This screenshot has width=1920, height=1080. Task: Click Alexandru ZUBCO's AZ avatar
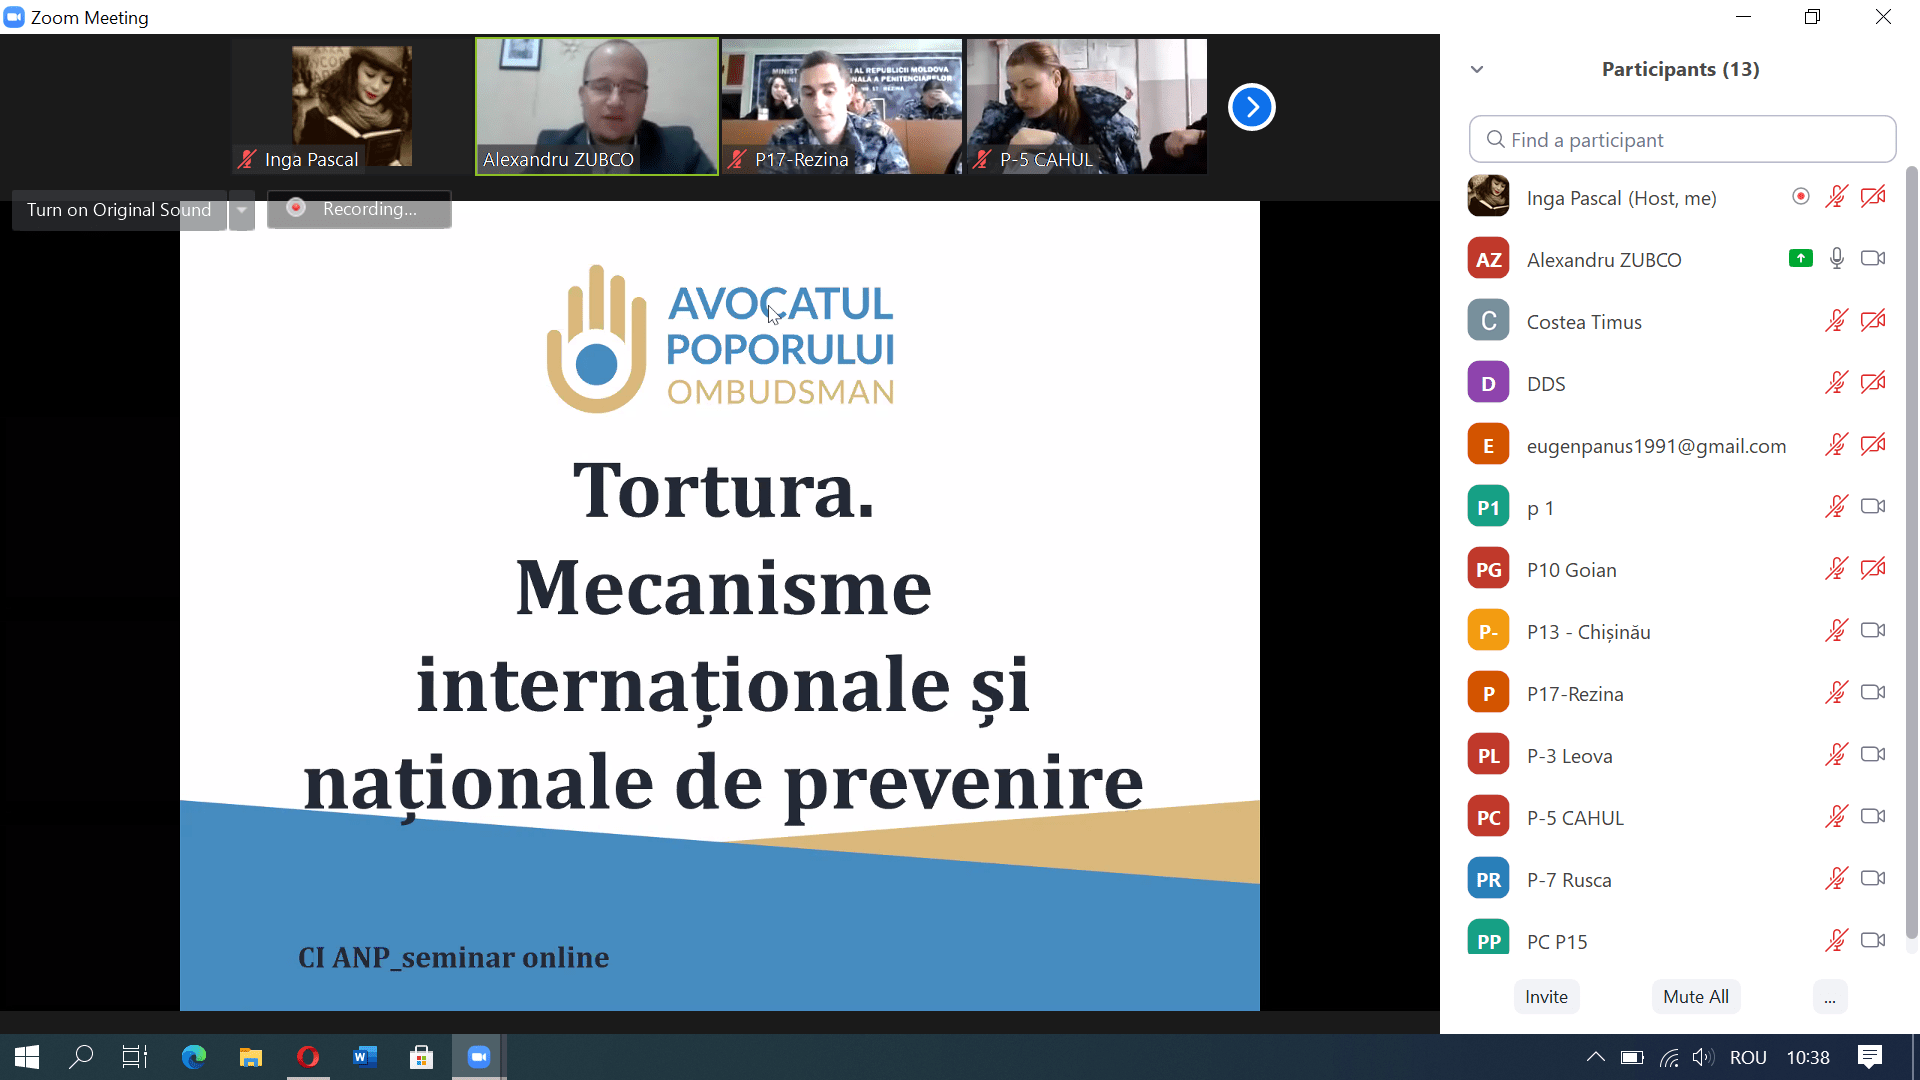[x=1488, y=259]
